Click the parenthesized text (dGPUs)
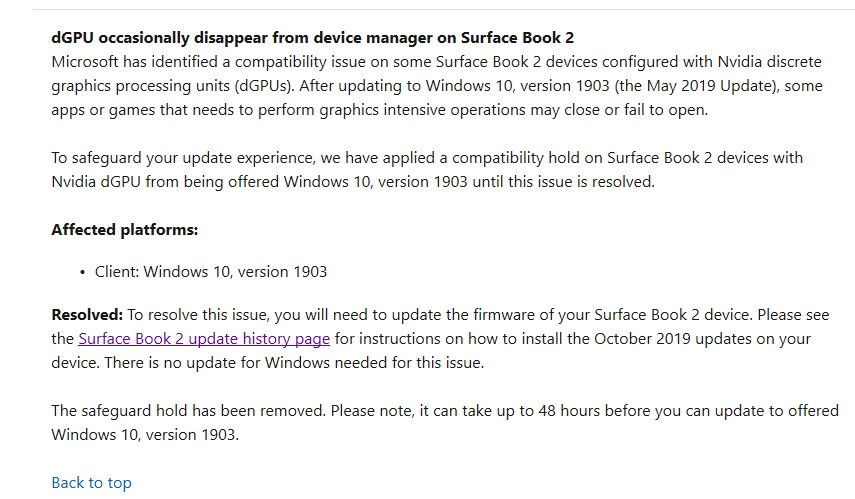This screenshot has width=855, height=499. coord(264,86)
